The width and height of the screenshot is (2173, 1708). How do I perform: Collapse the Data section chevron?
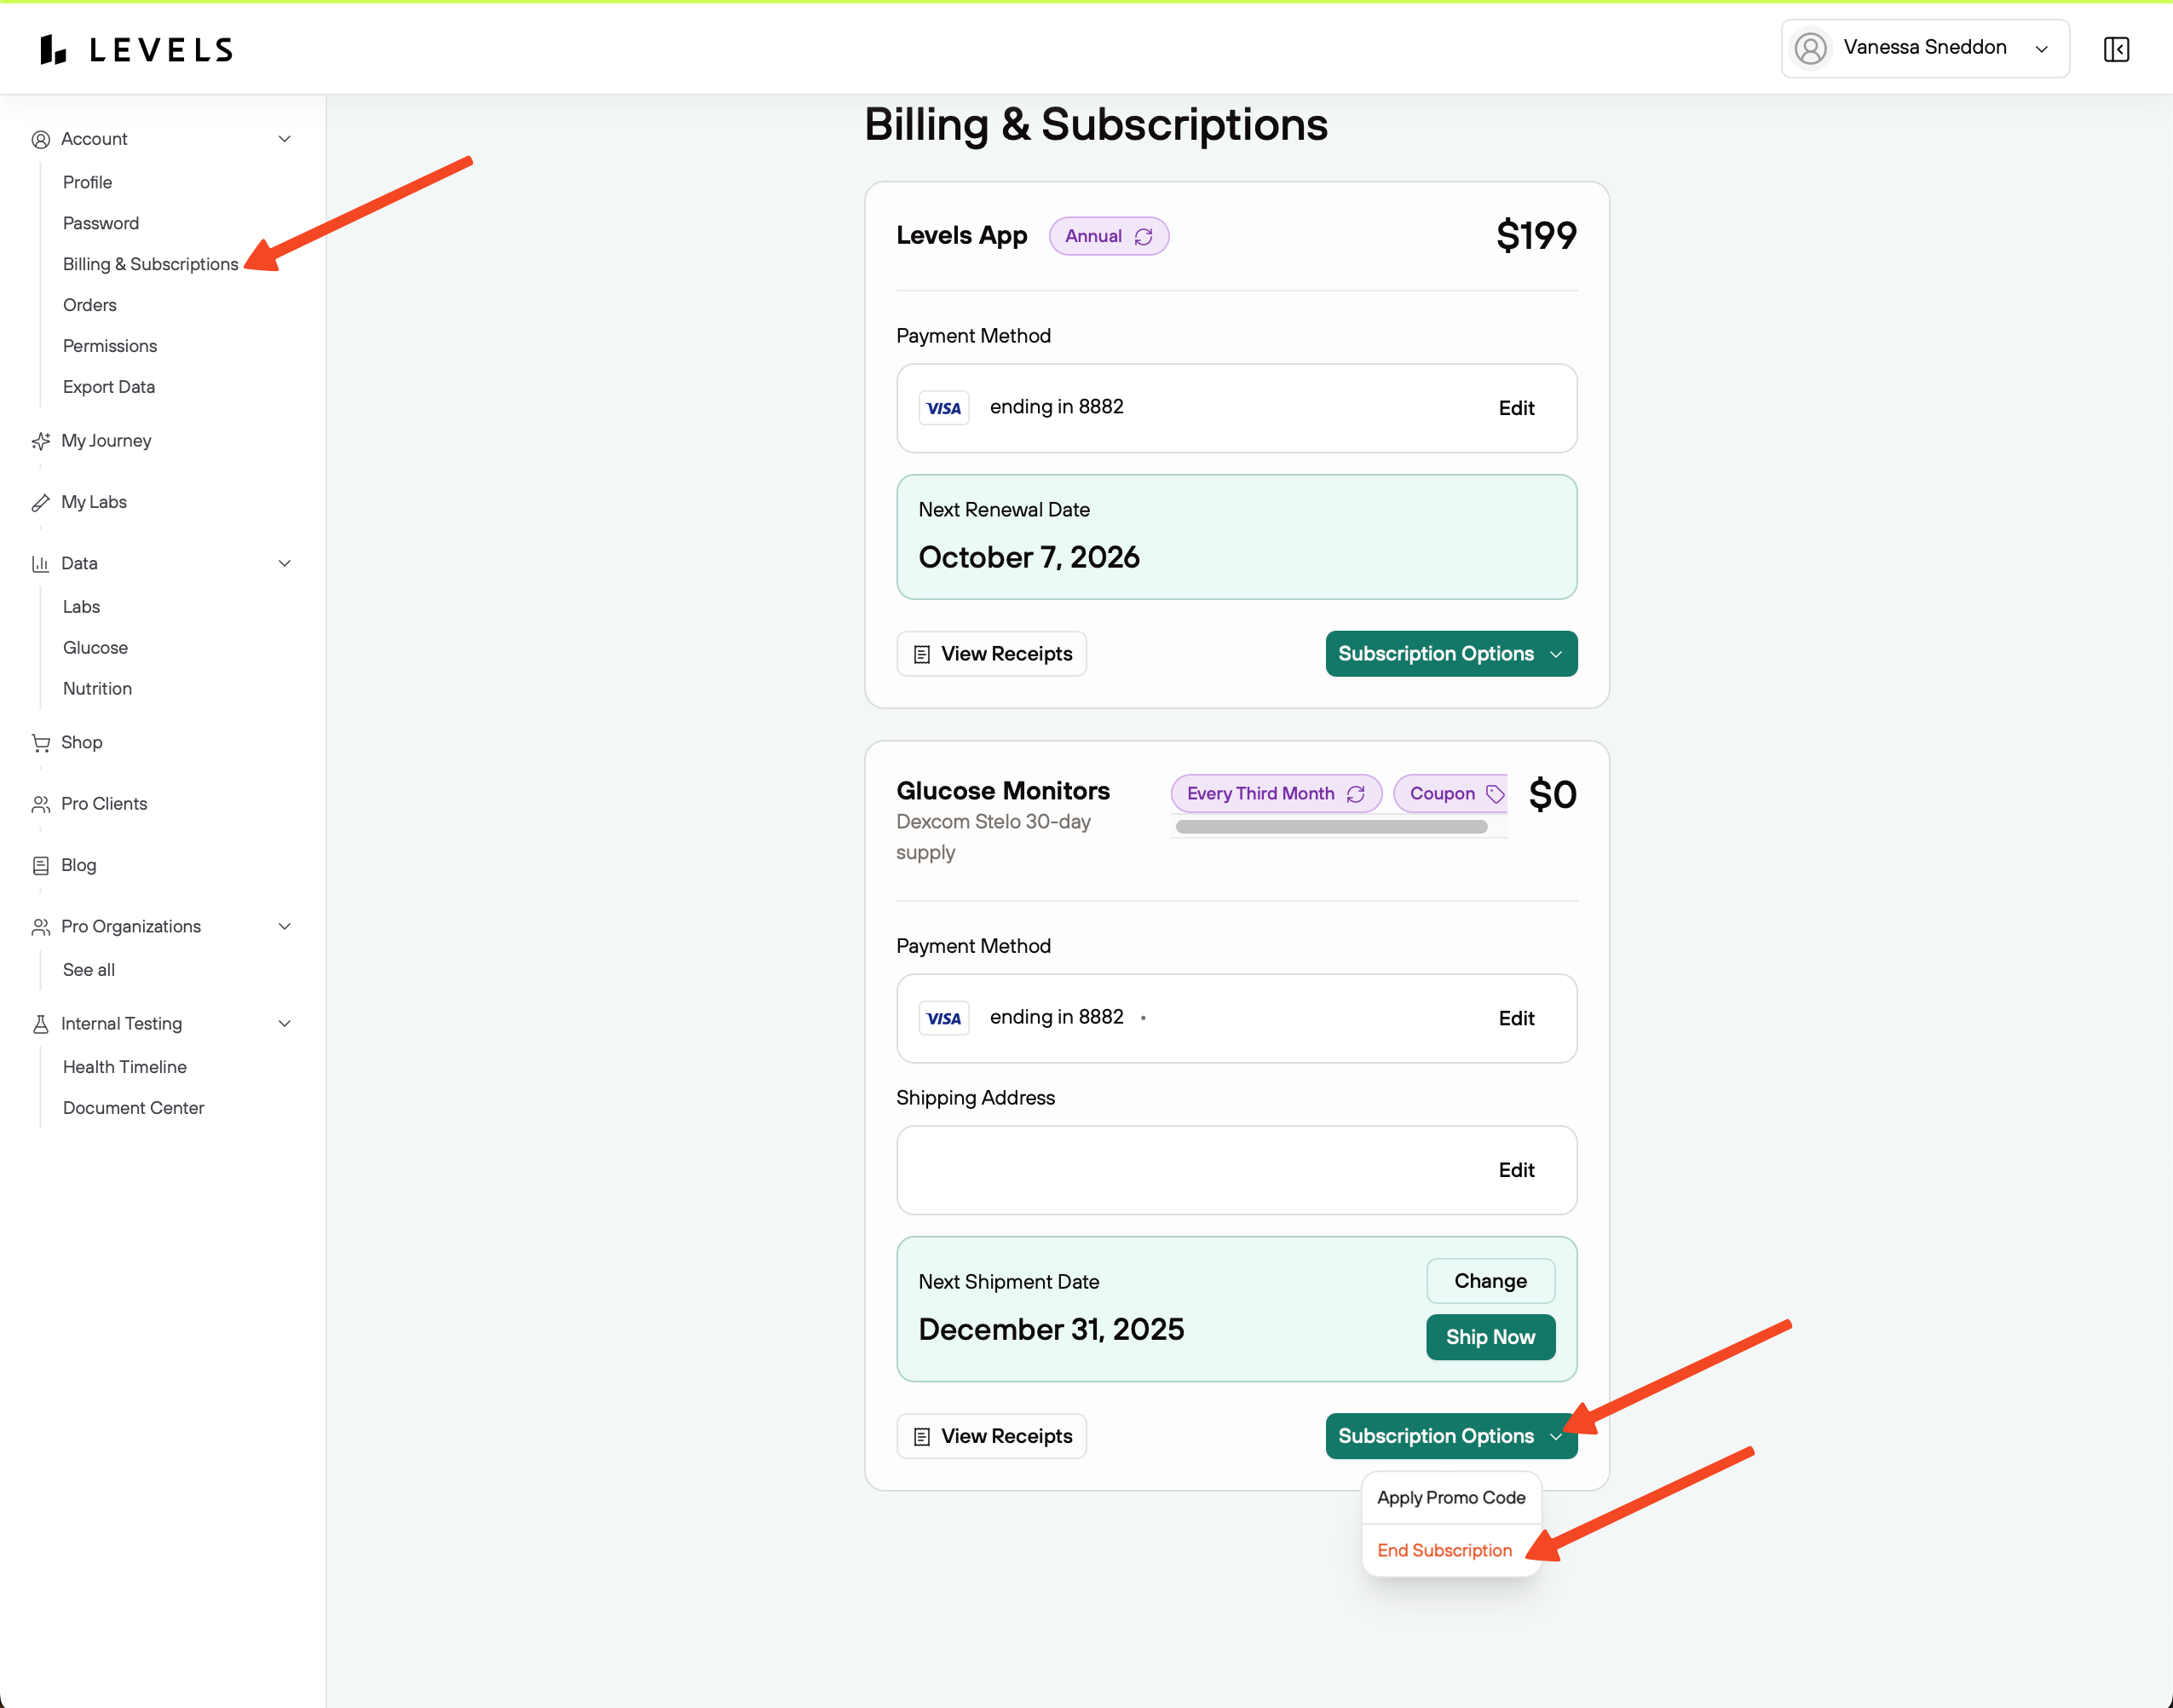coord(284,564)
